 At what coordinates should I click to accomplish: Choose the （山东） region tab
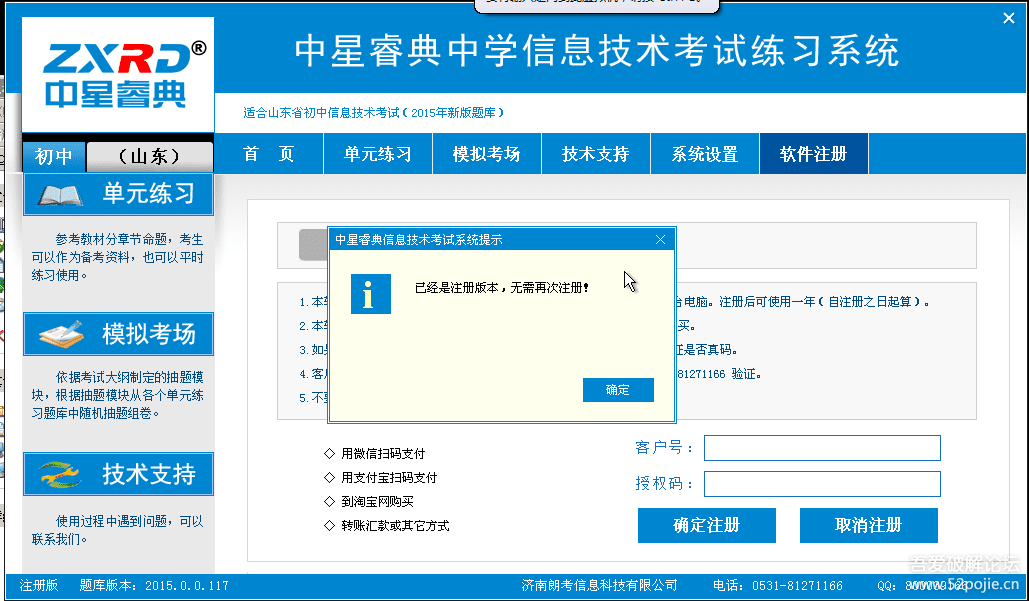click(149, 157)
